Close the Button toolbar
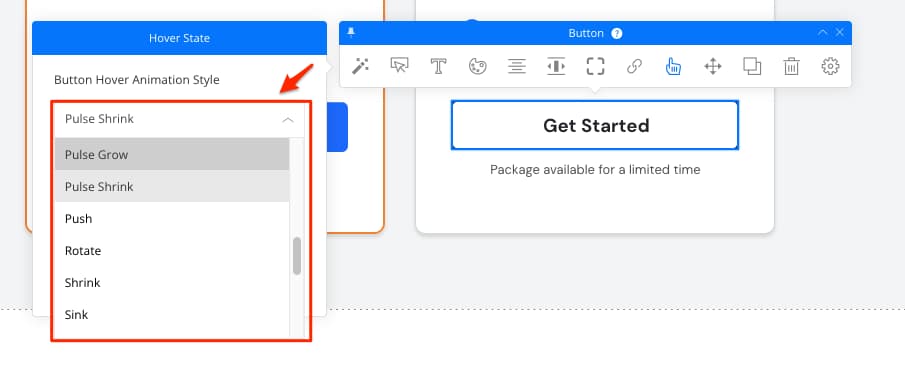Viewport: 905px width, 392px height. (840, 33)
